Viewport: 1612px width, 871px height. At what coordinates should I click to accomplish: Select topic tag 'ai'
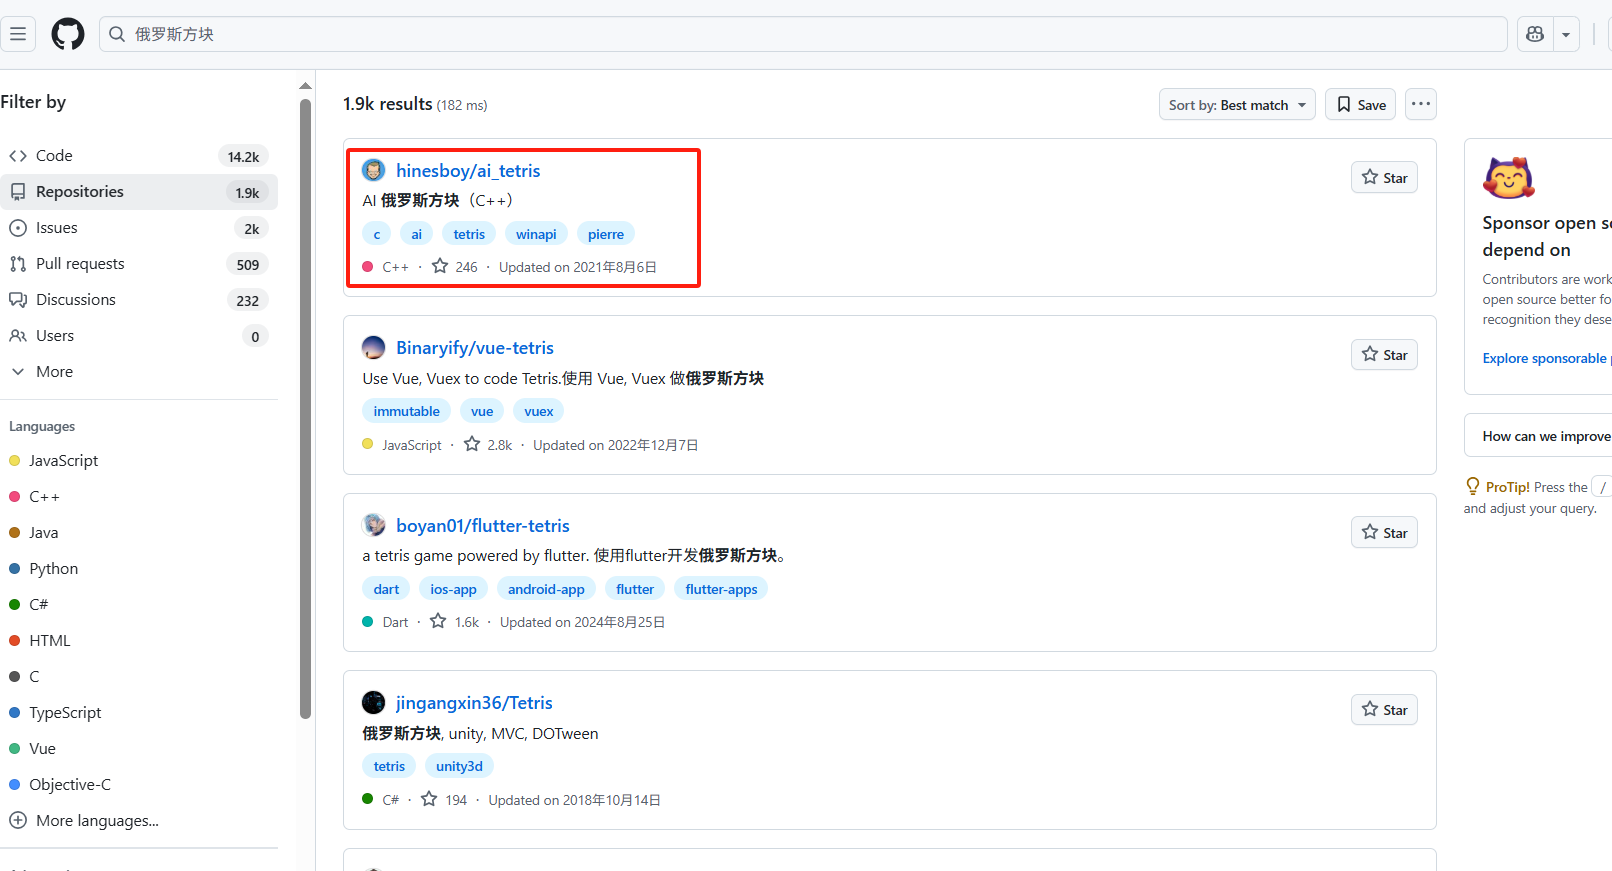(417, 234)
